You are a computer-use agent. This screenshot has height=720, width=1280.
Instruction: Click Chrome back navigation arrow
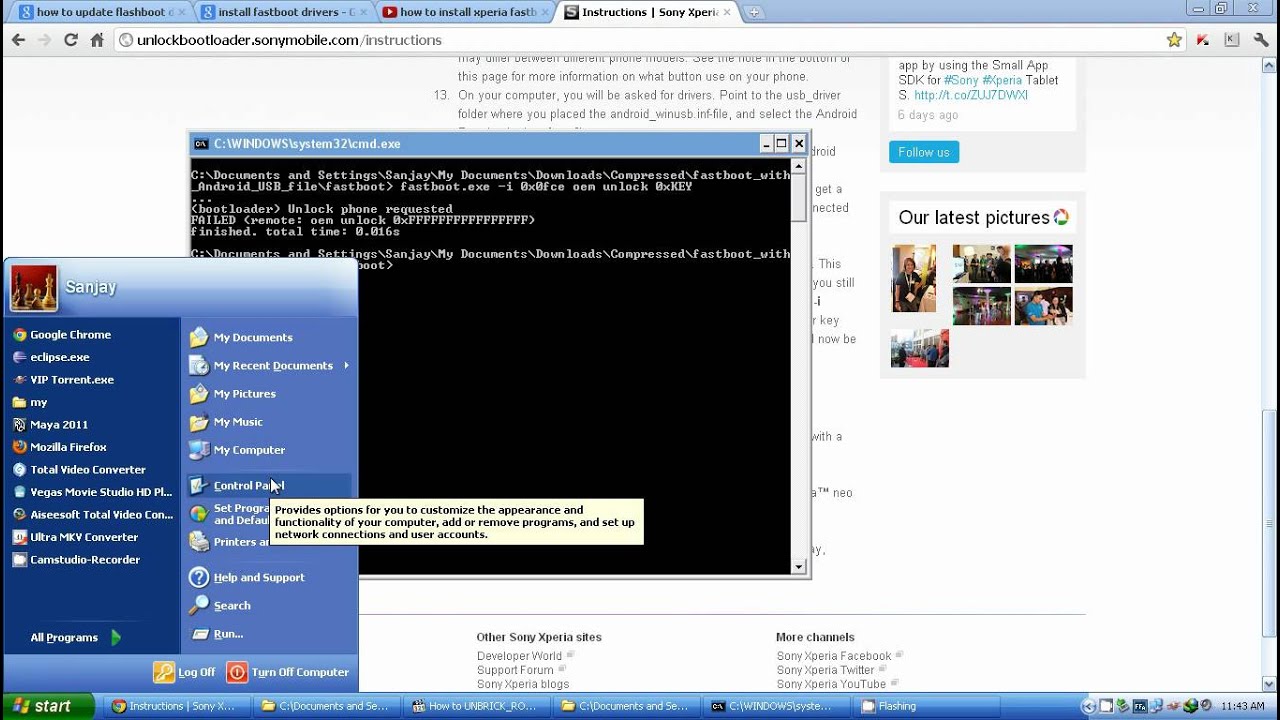pyautogui.click(x=18, y=40)
